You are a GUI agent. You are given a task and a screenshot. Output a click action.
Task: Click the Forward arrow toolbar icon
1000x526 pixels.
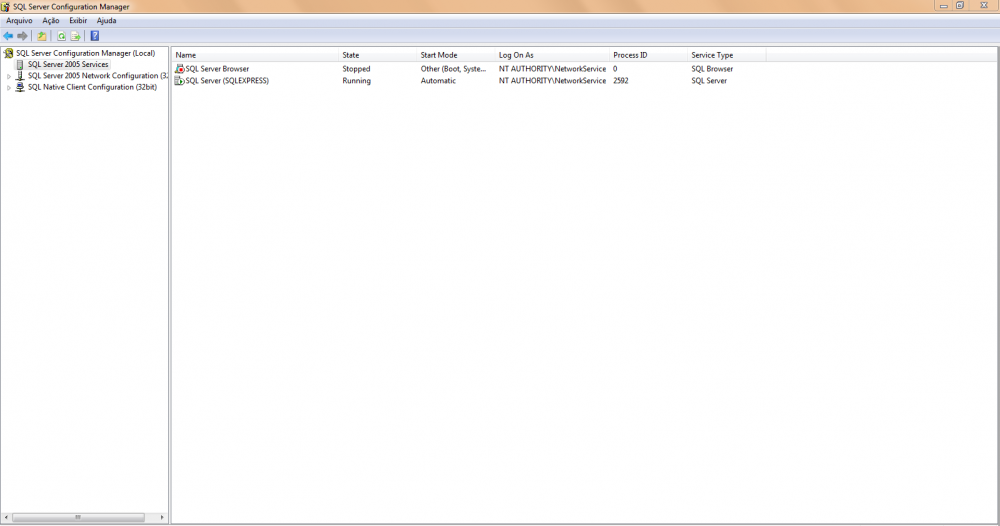(23, 36)
